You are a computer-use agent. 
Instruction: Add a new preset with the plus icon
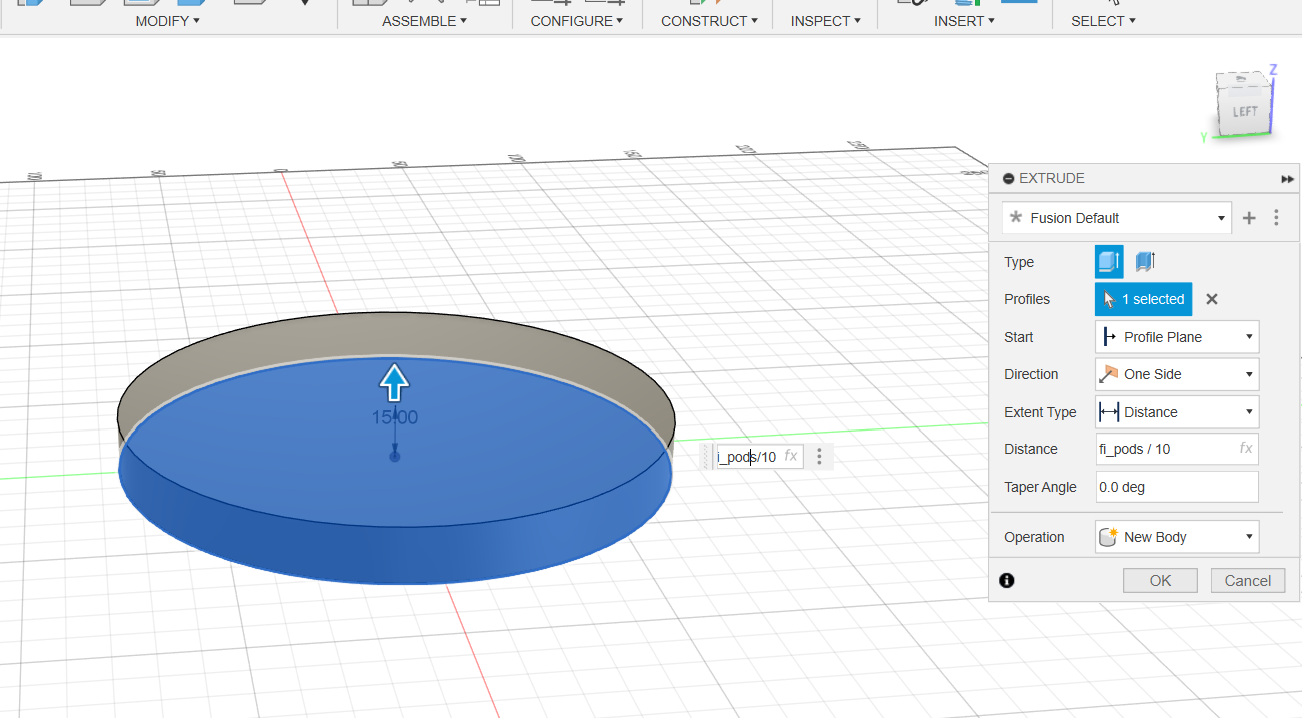1249,218
